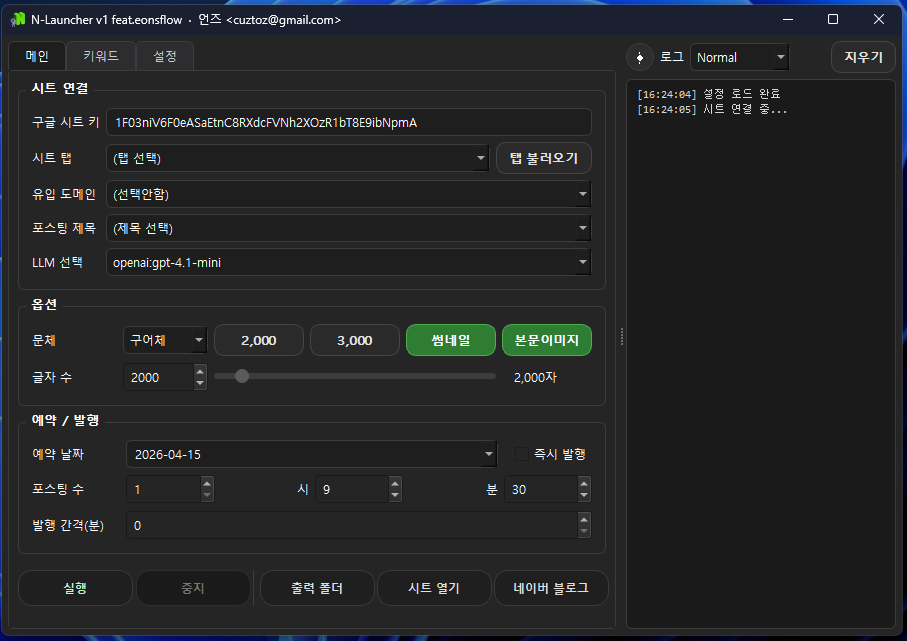
Task: Expand the 유입 도메인 dropdown
Action: point(349,194)
